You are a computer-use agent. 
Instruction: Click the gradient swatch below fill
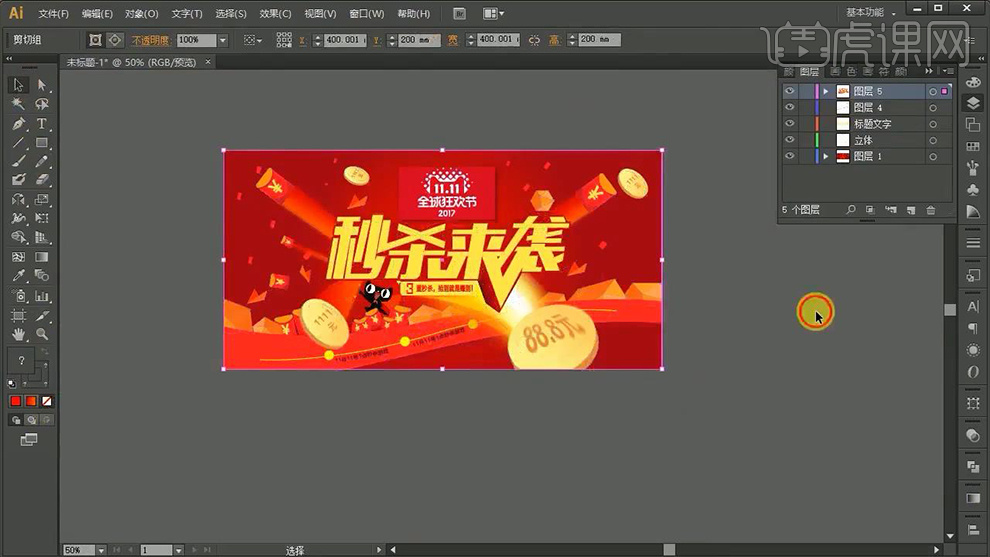(x=31, y=401)
